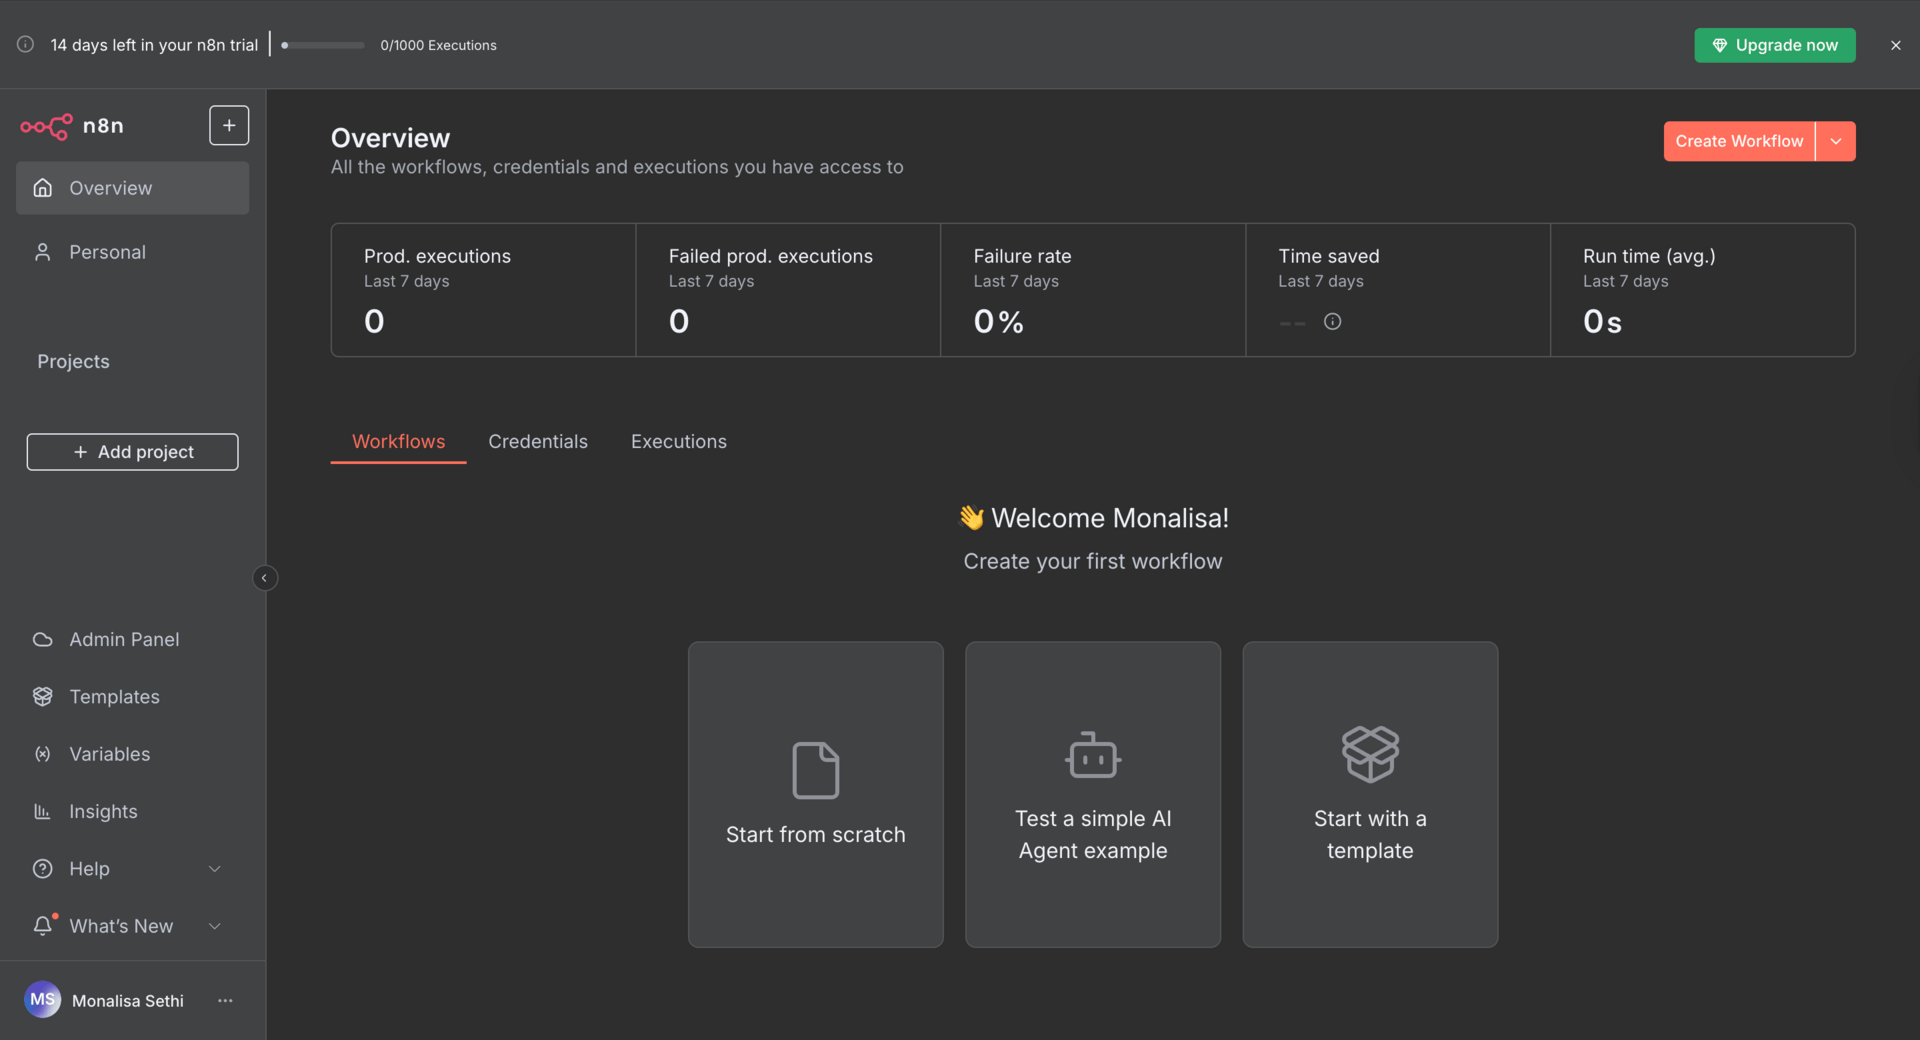The image size is (1920, 1040).
Task: Click the Failure rate stat card
Action: tap(1093, 290)
